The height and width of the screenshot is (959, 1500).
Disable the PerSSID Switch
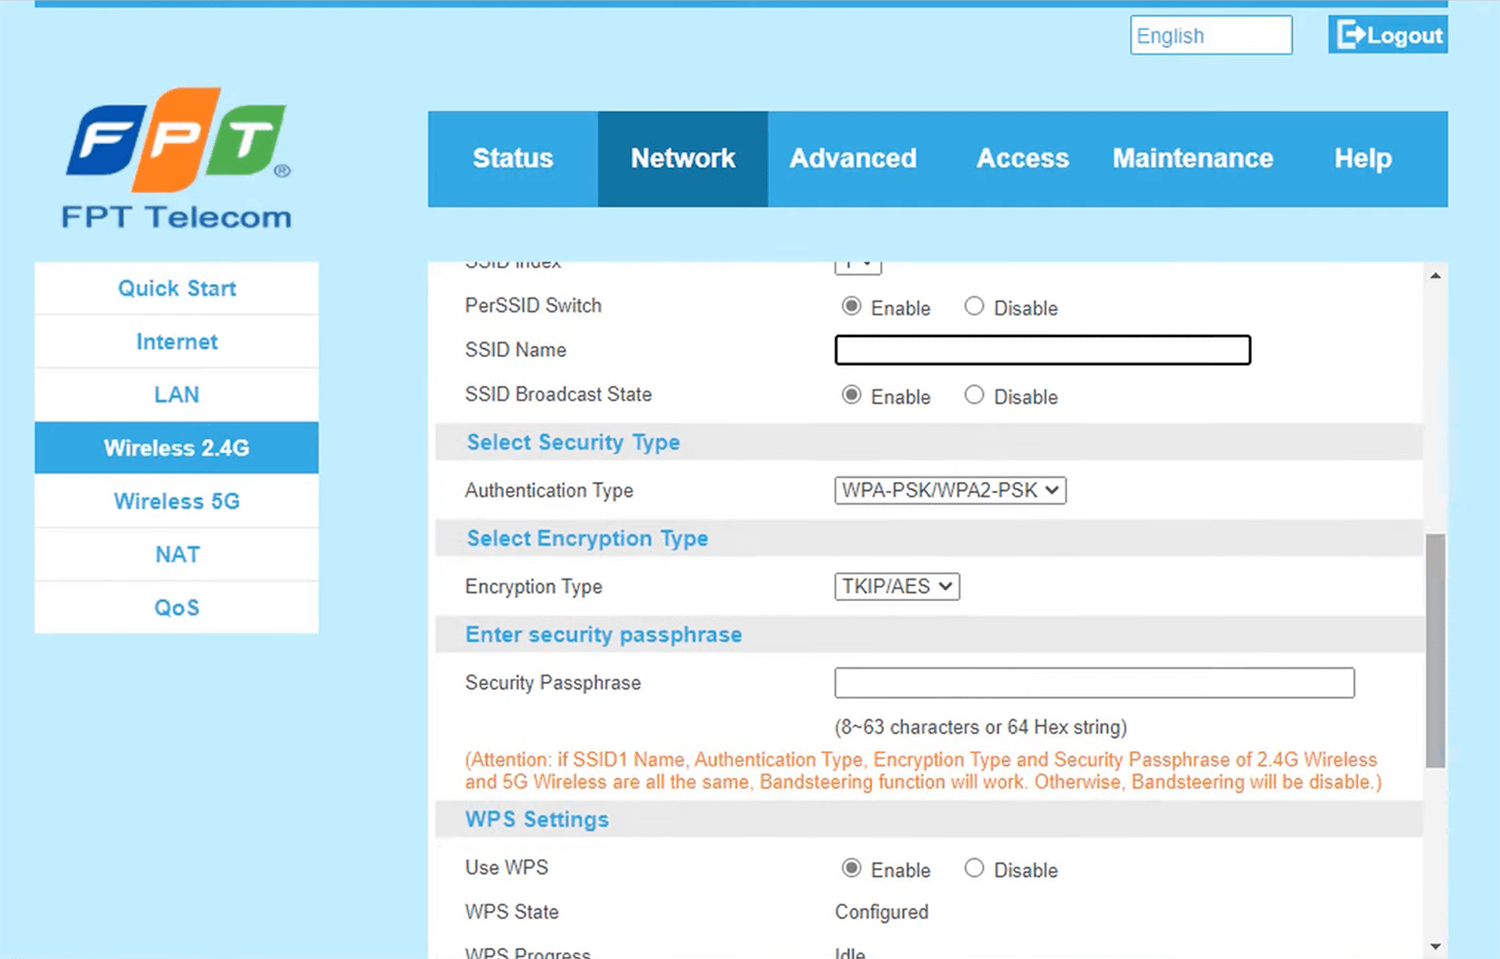point(974,307)
